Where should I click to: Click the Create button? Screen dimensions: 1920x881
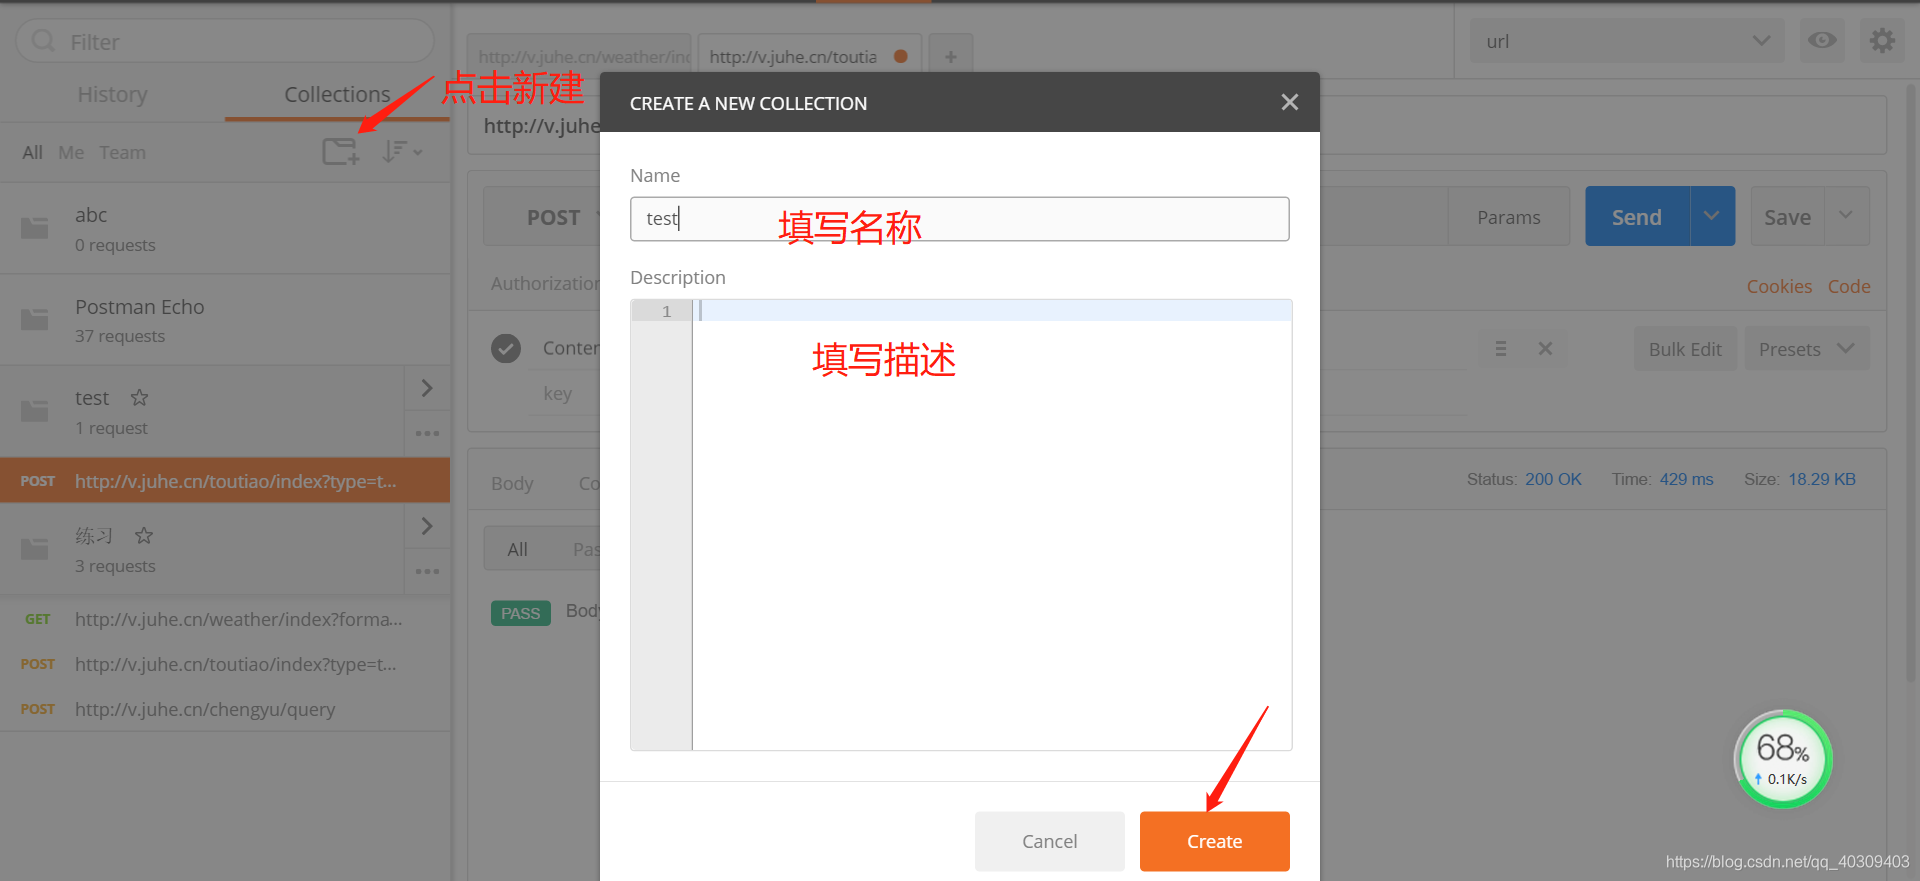point(1214,841)
